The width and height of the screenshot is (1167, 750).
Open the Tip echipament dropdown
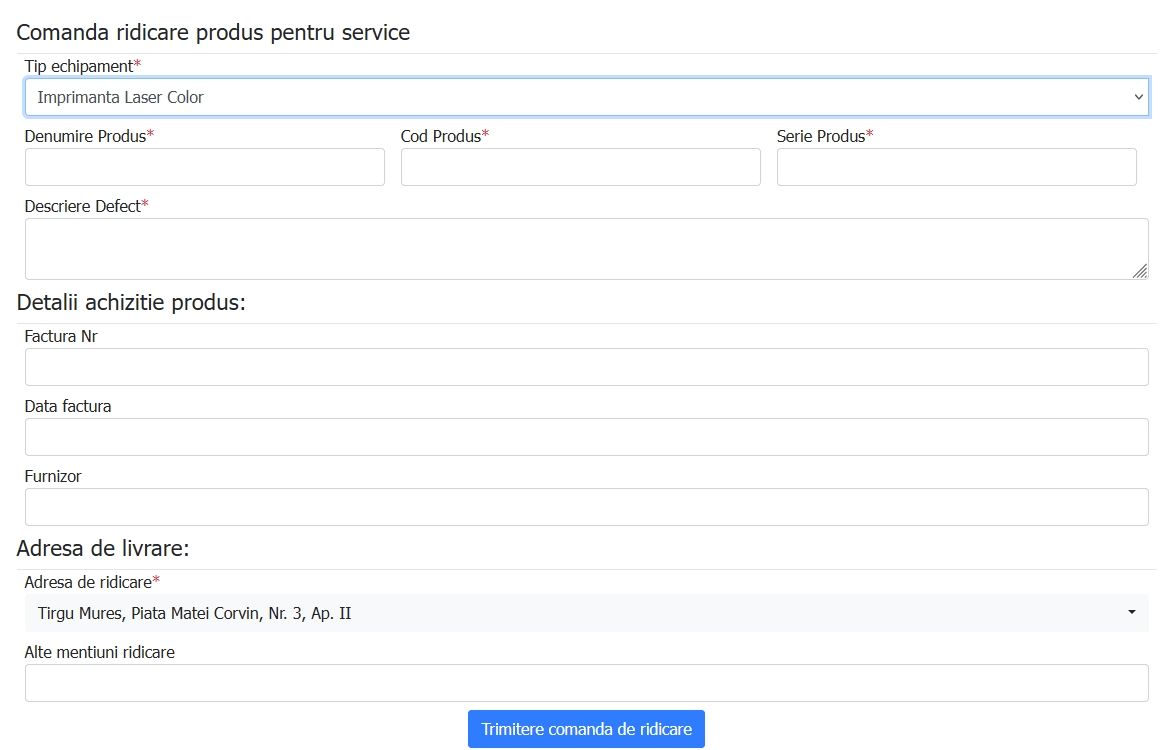pyautogui.click(x=586, y=97)
